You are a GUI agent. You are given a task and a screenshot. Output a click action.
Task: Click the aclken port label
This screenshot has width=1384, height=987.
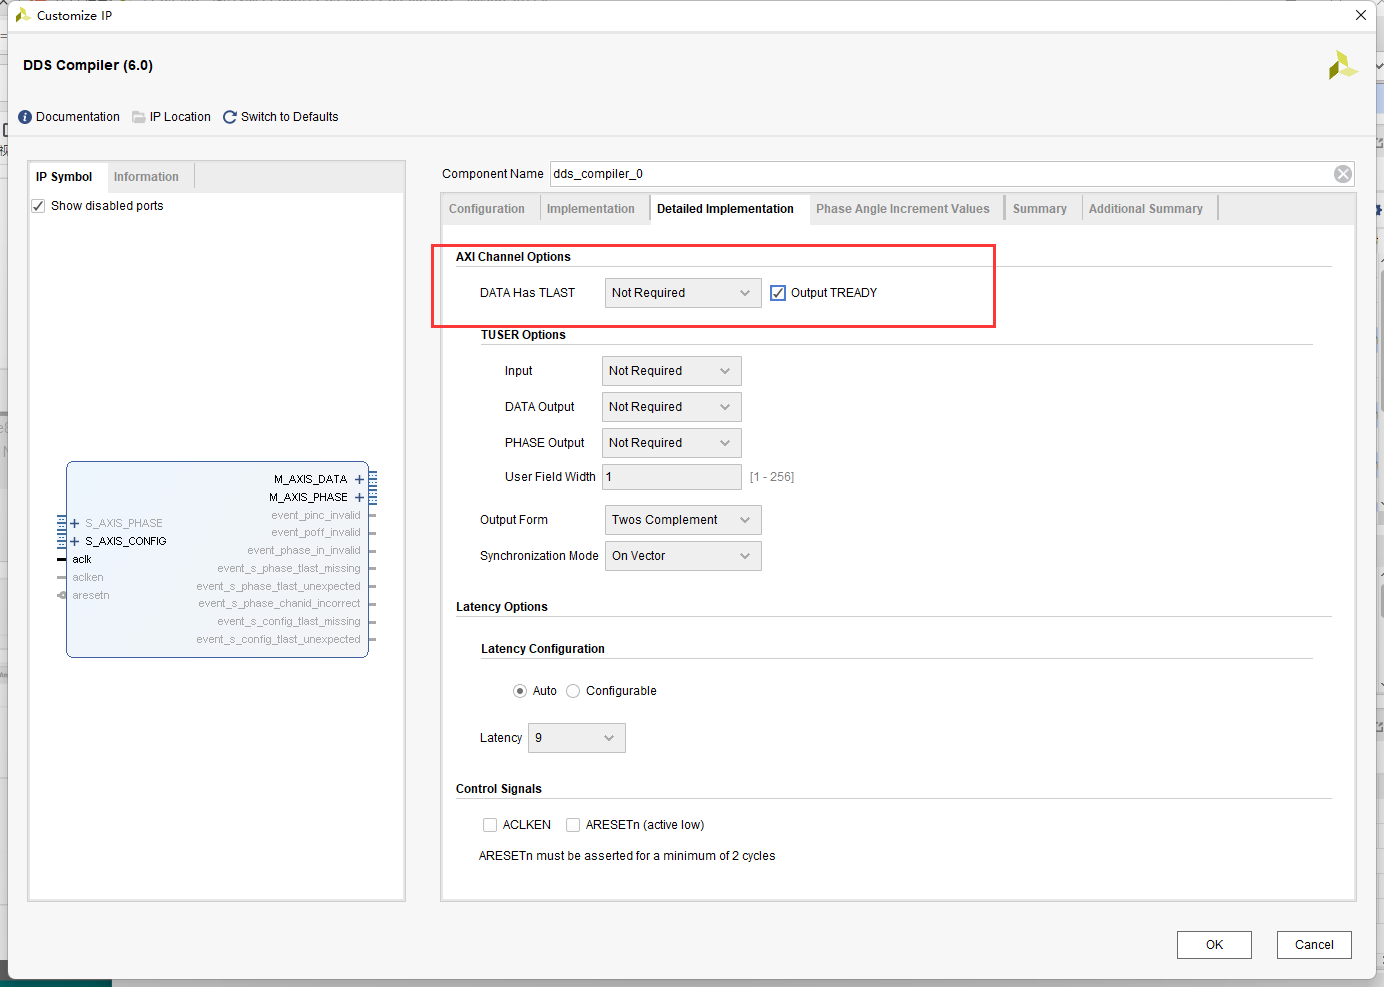click(x=88, y=577)
